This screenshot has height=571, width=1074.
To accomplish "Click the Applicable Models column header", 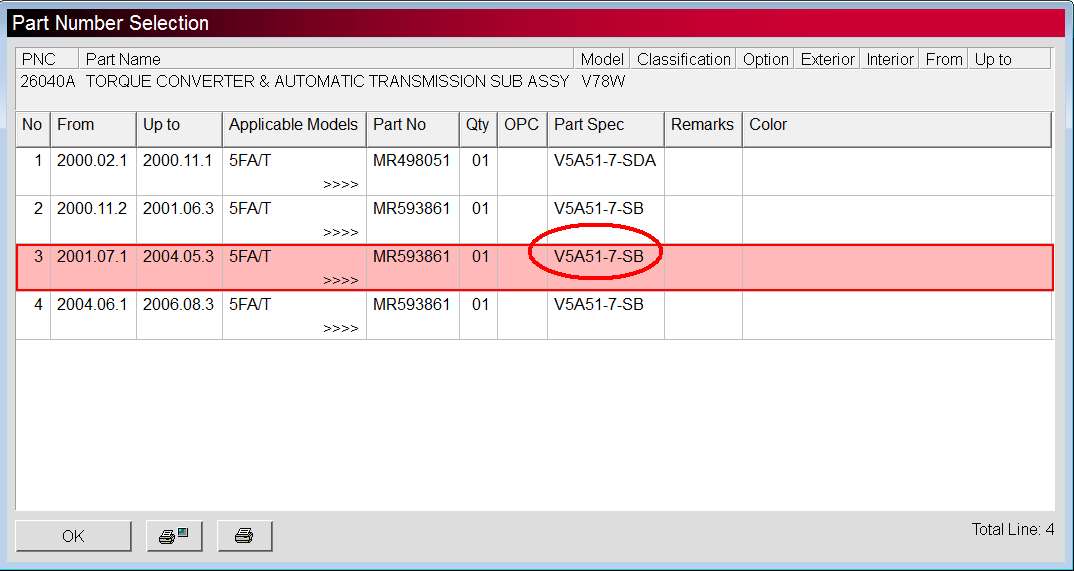I will coord(293,125).
